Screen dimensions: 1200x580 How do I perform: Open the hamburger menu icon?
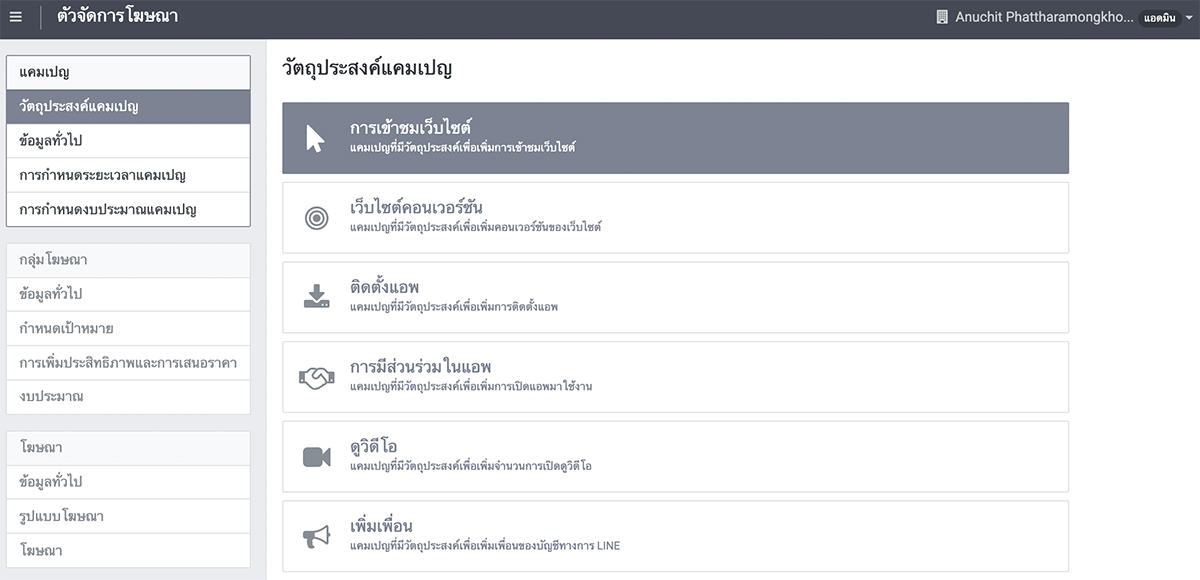pos(15,17)
